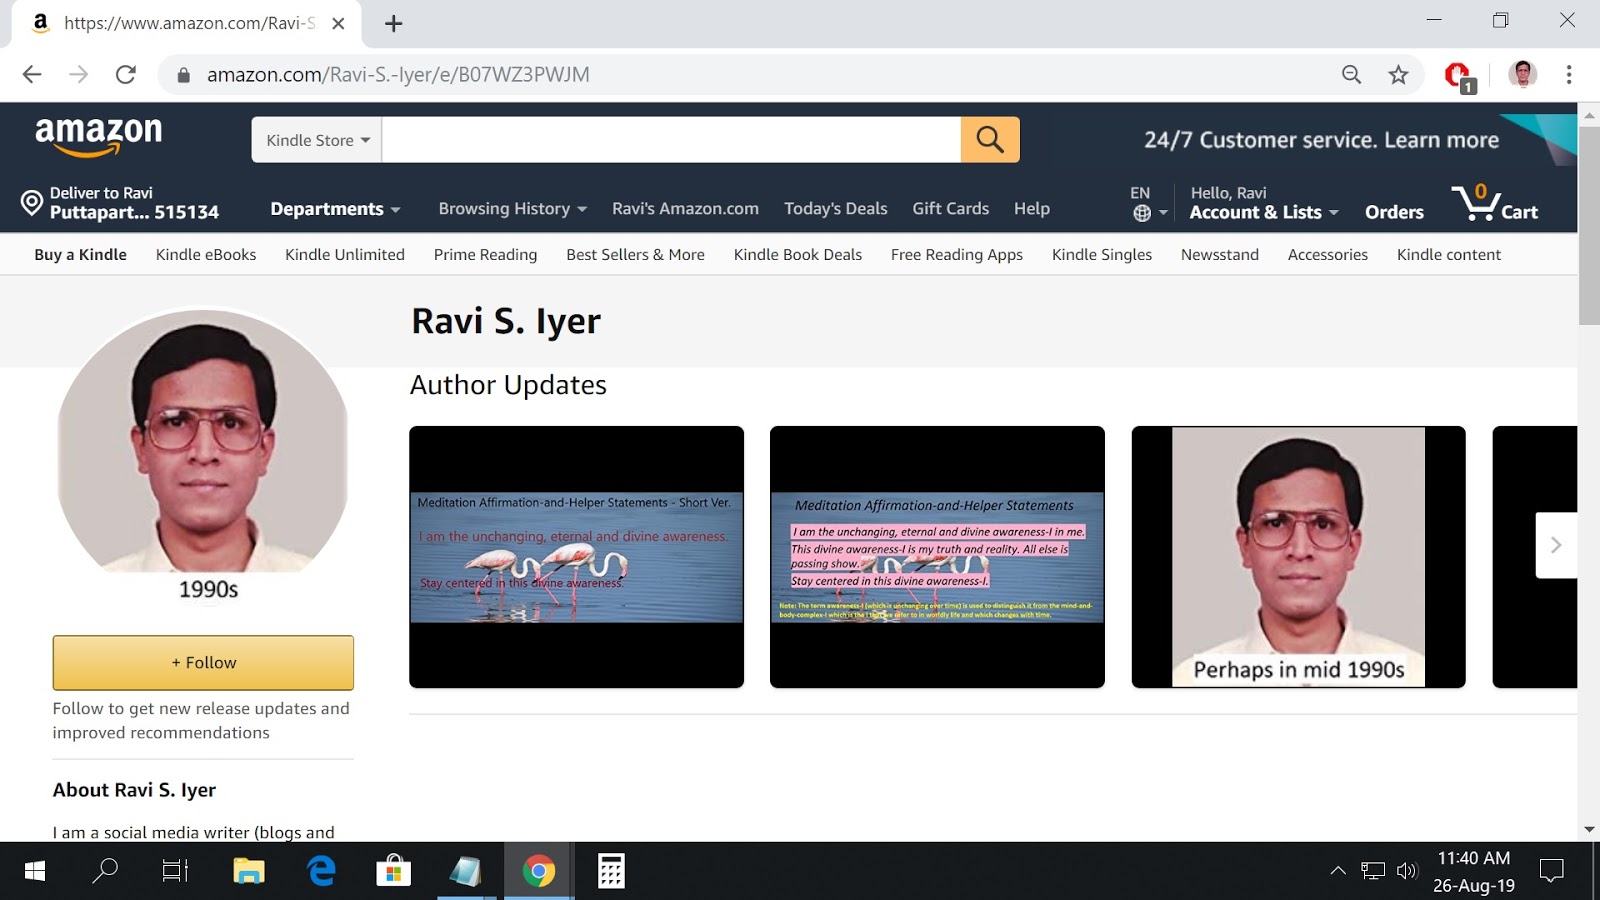Open Microsoft Store from the taskbar
The image size is (1600, 900).
click(393, 871)
